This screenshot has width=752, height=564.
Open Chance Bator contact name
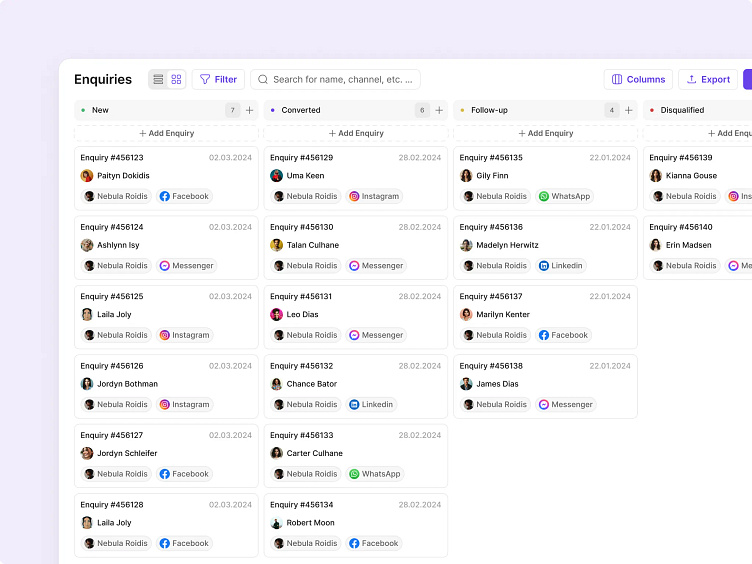(312, 384)
